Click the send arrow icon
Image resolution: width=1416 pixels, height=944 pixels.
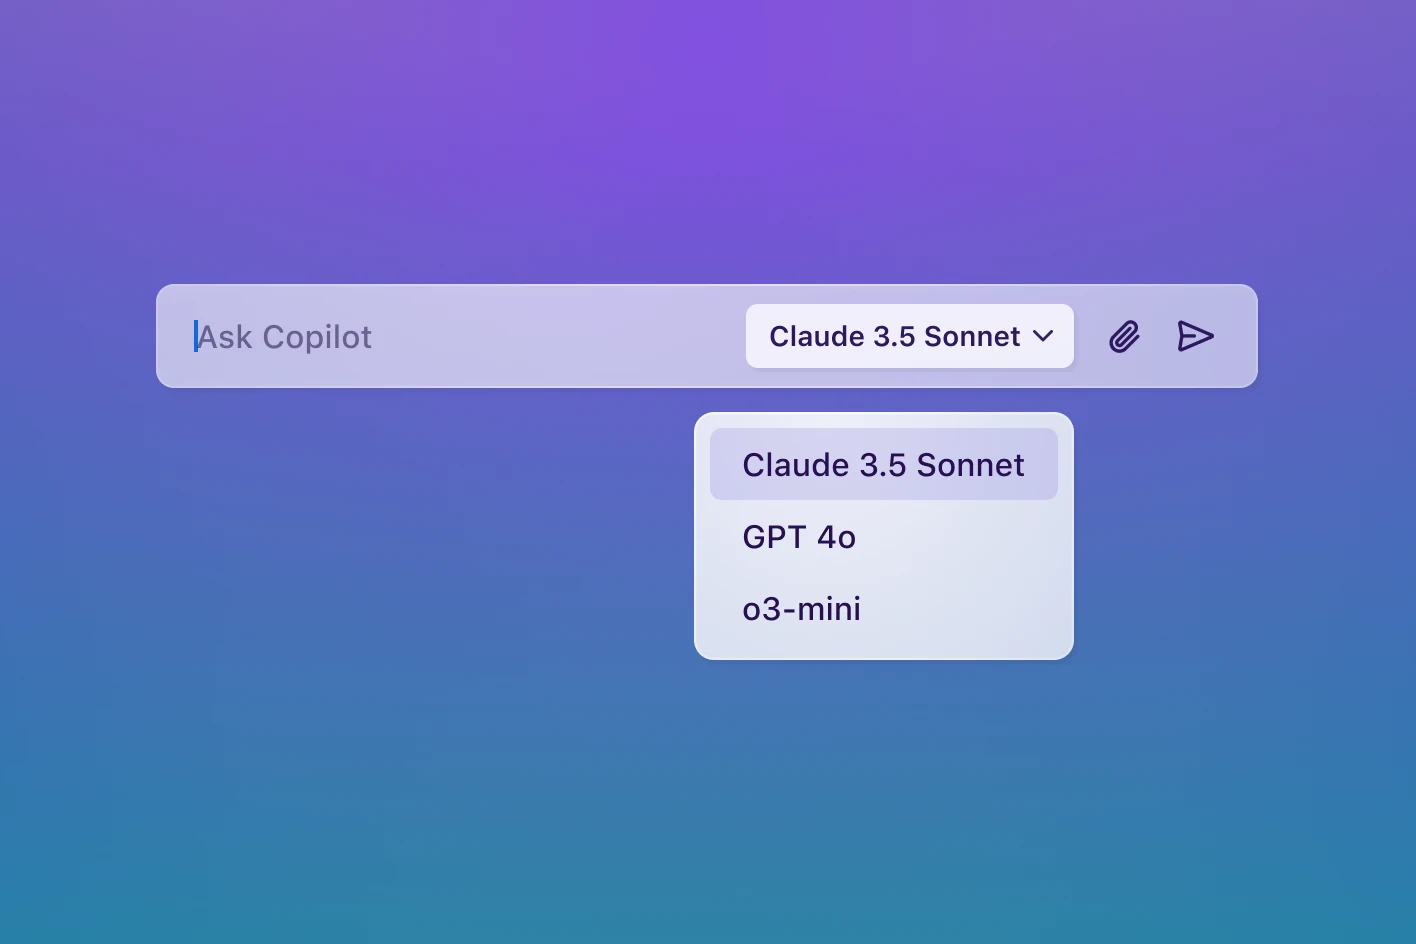tap(1195, 337)
